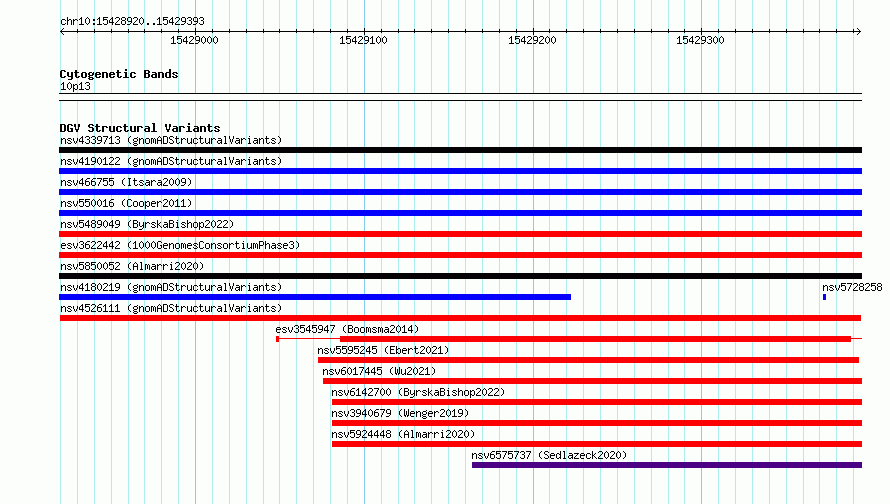Click the blue bar under nsv466755

[460, 192]
